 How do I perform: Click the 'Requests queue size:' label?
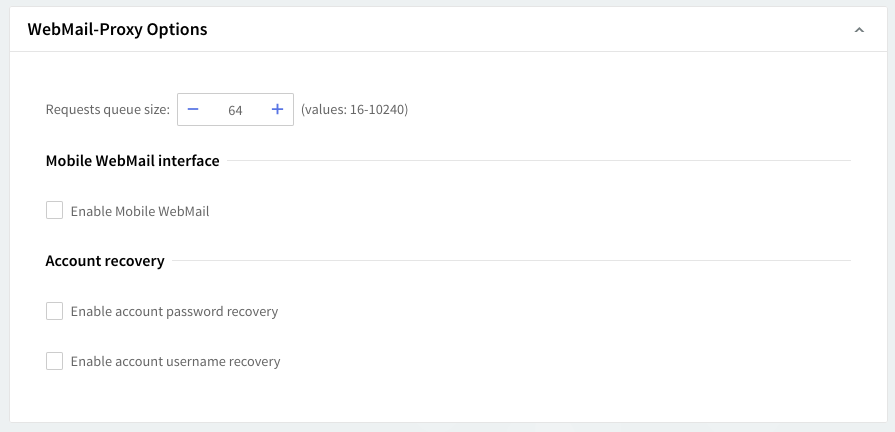[x=108, y=110]
